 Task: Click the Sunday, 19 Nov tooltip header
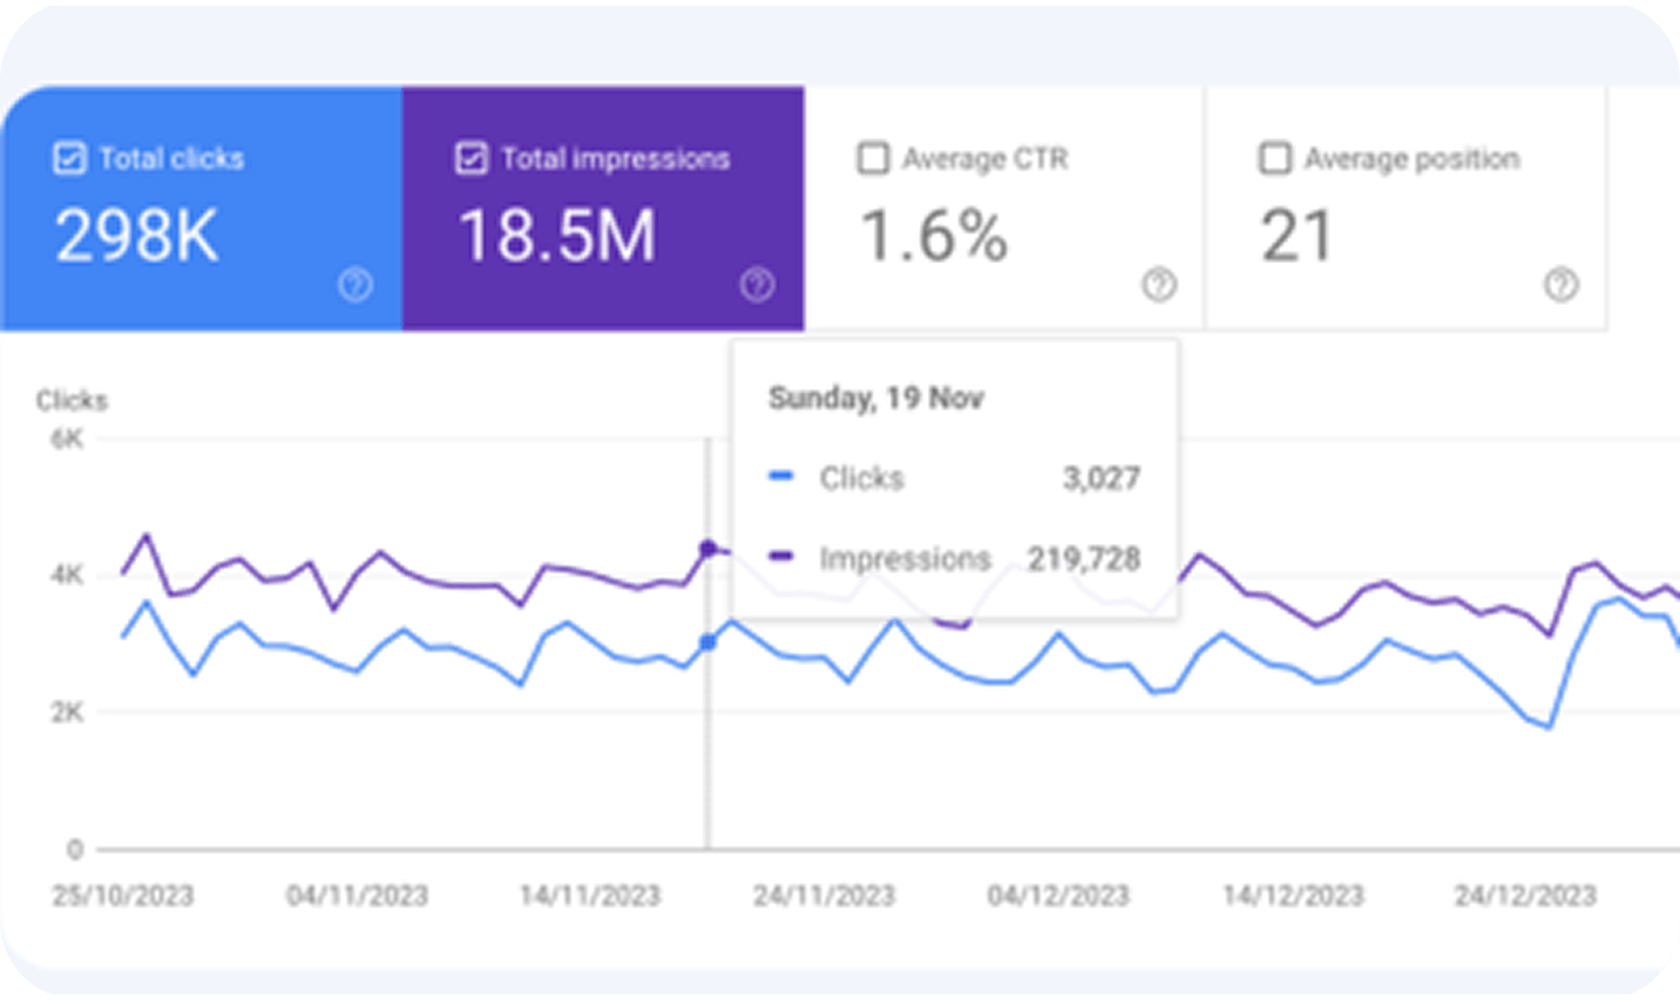pos(876,398)
